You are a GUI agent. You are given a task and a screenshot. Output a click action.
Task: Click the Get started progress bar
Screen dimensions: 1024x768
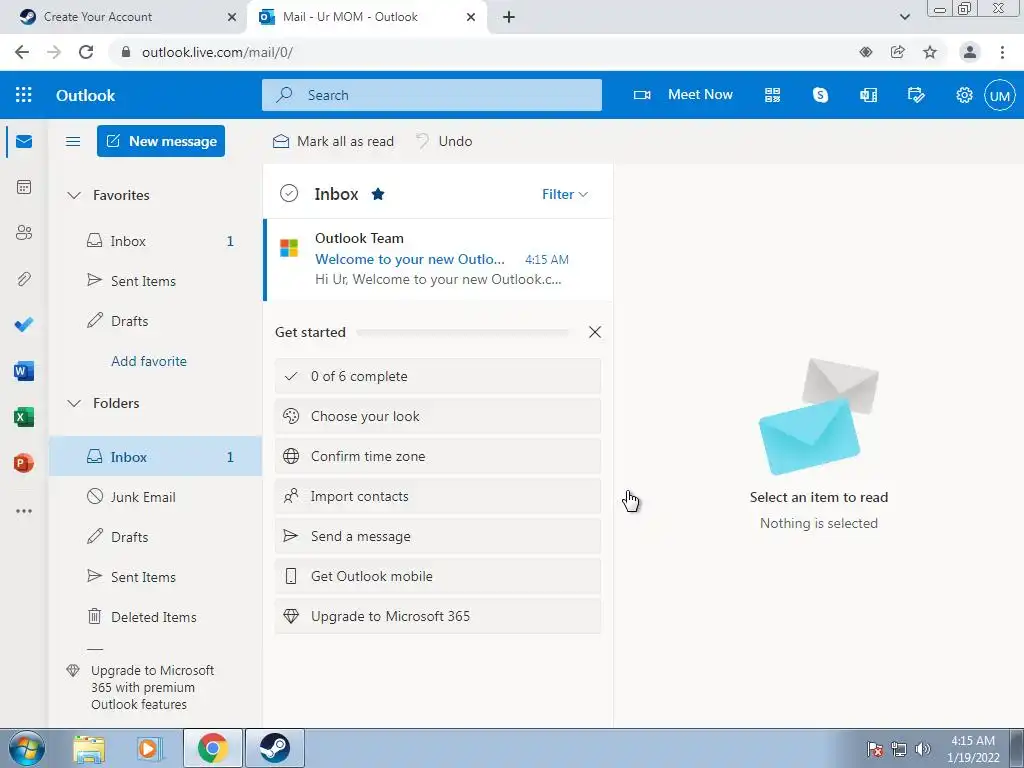tap(462, 332)
